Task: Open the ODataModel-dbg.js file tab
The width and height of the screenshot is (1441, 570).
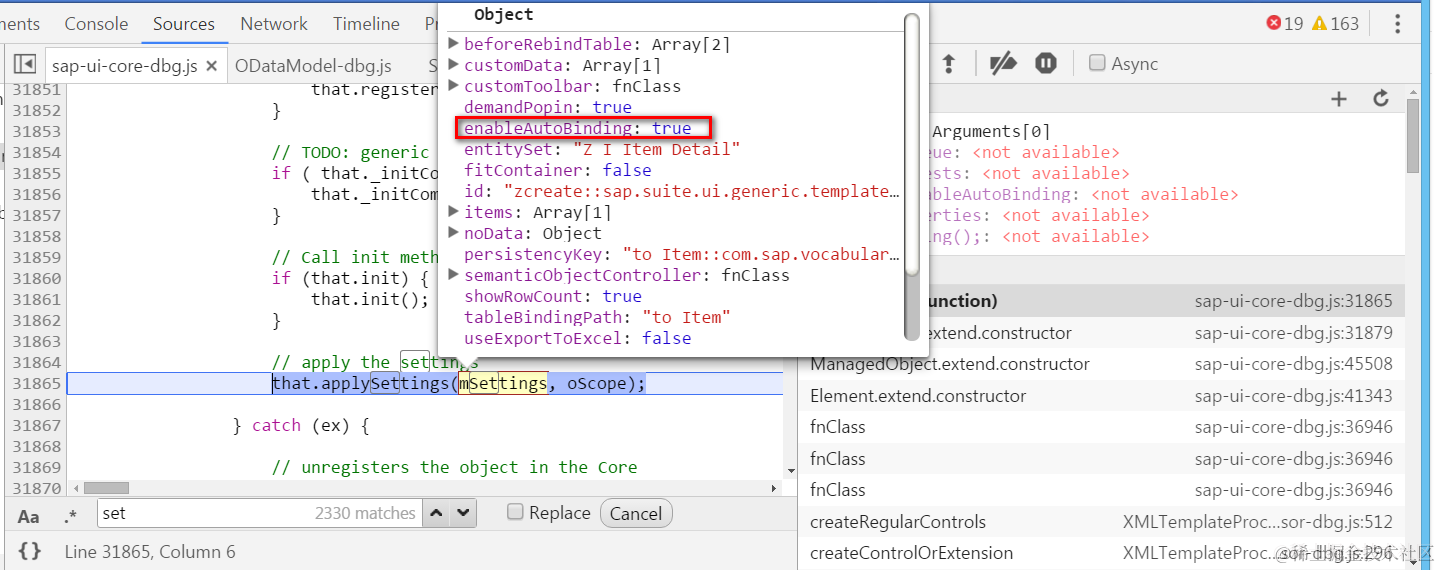Action: (x=313, y=66)
